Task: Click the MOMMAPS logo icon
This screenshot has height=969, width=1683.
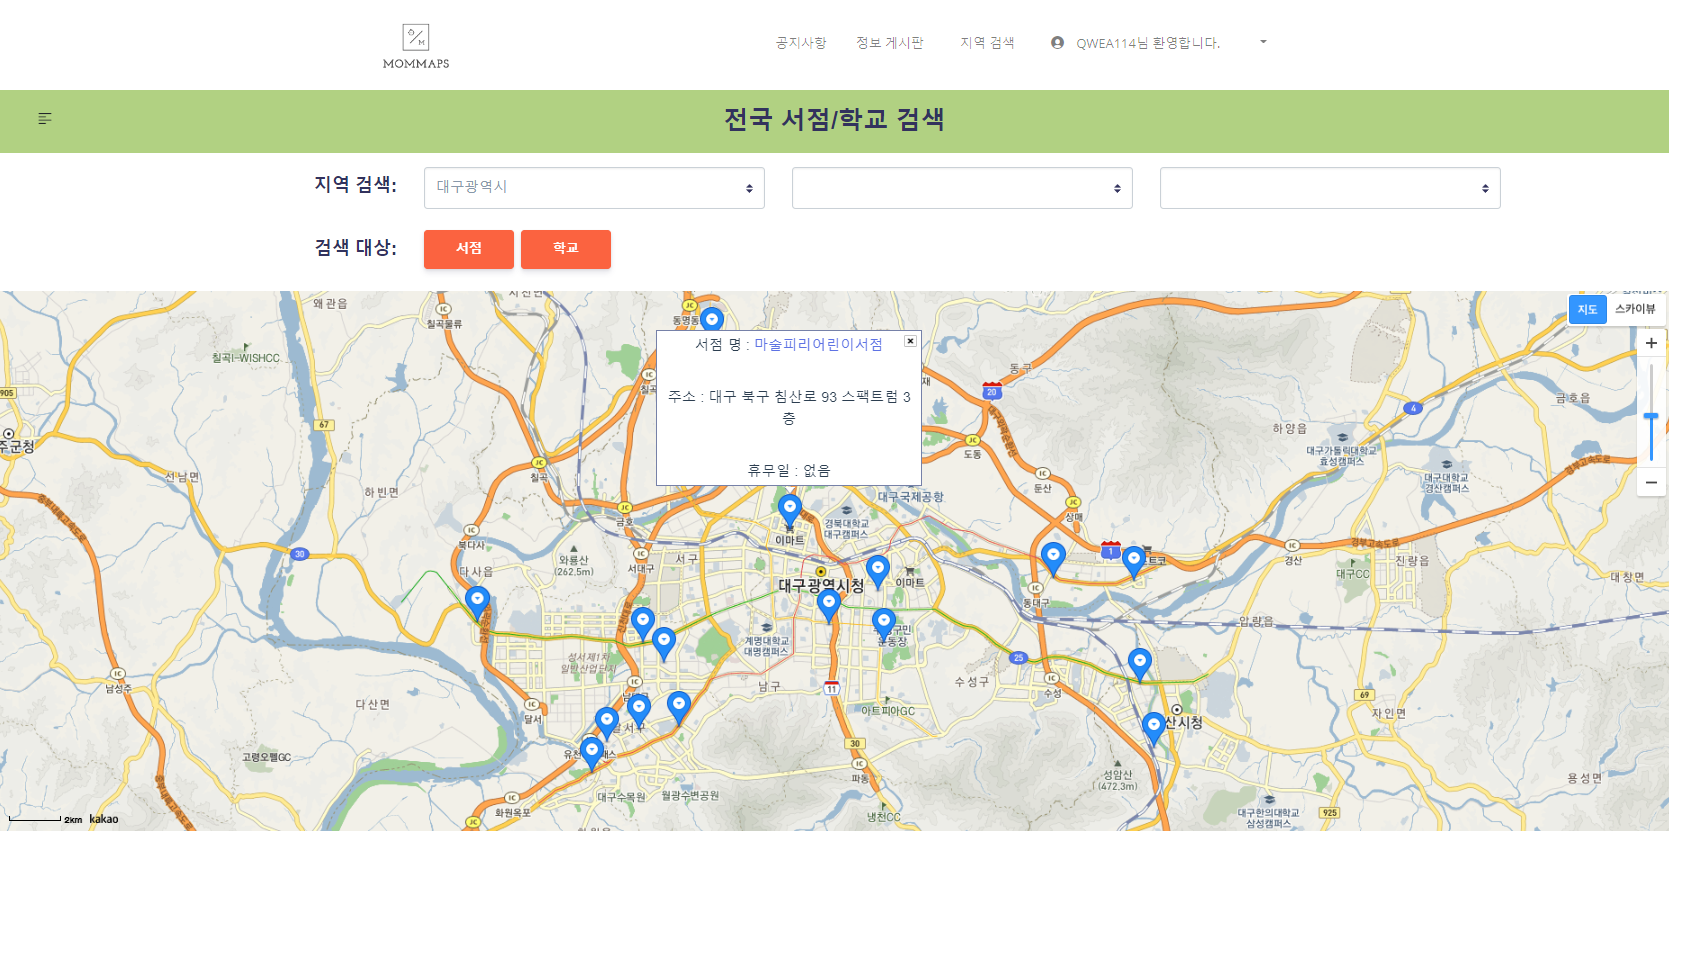Action: 415,38
